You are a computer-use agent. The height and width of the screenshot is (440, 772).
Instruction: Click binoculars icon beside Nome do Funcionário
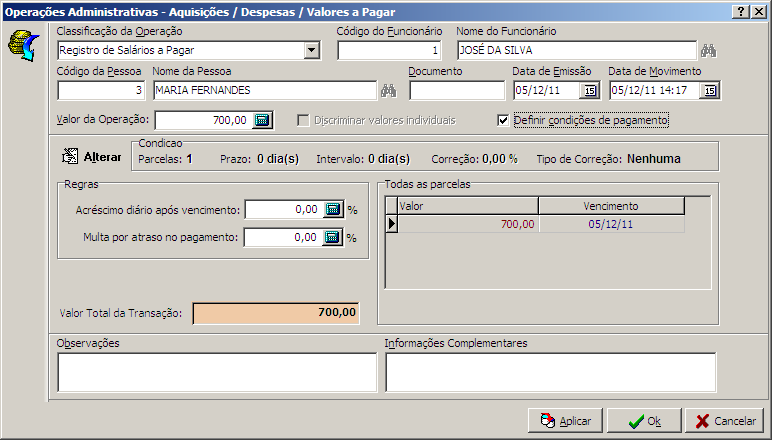click(x=709, y=51)
